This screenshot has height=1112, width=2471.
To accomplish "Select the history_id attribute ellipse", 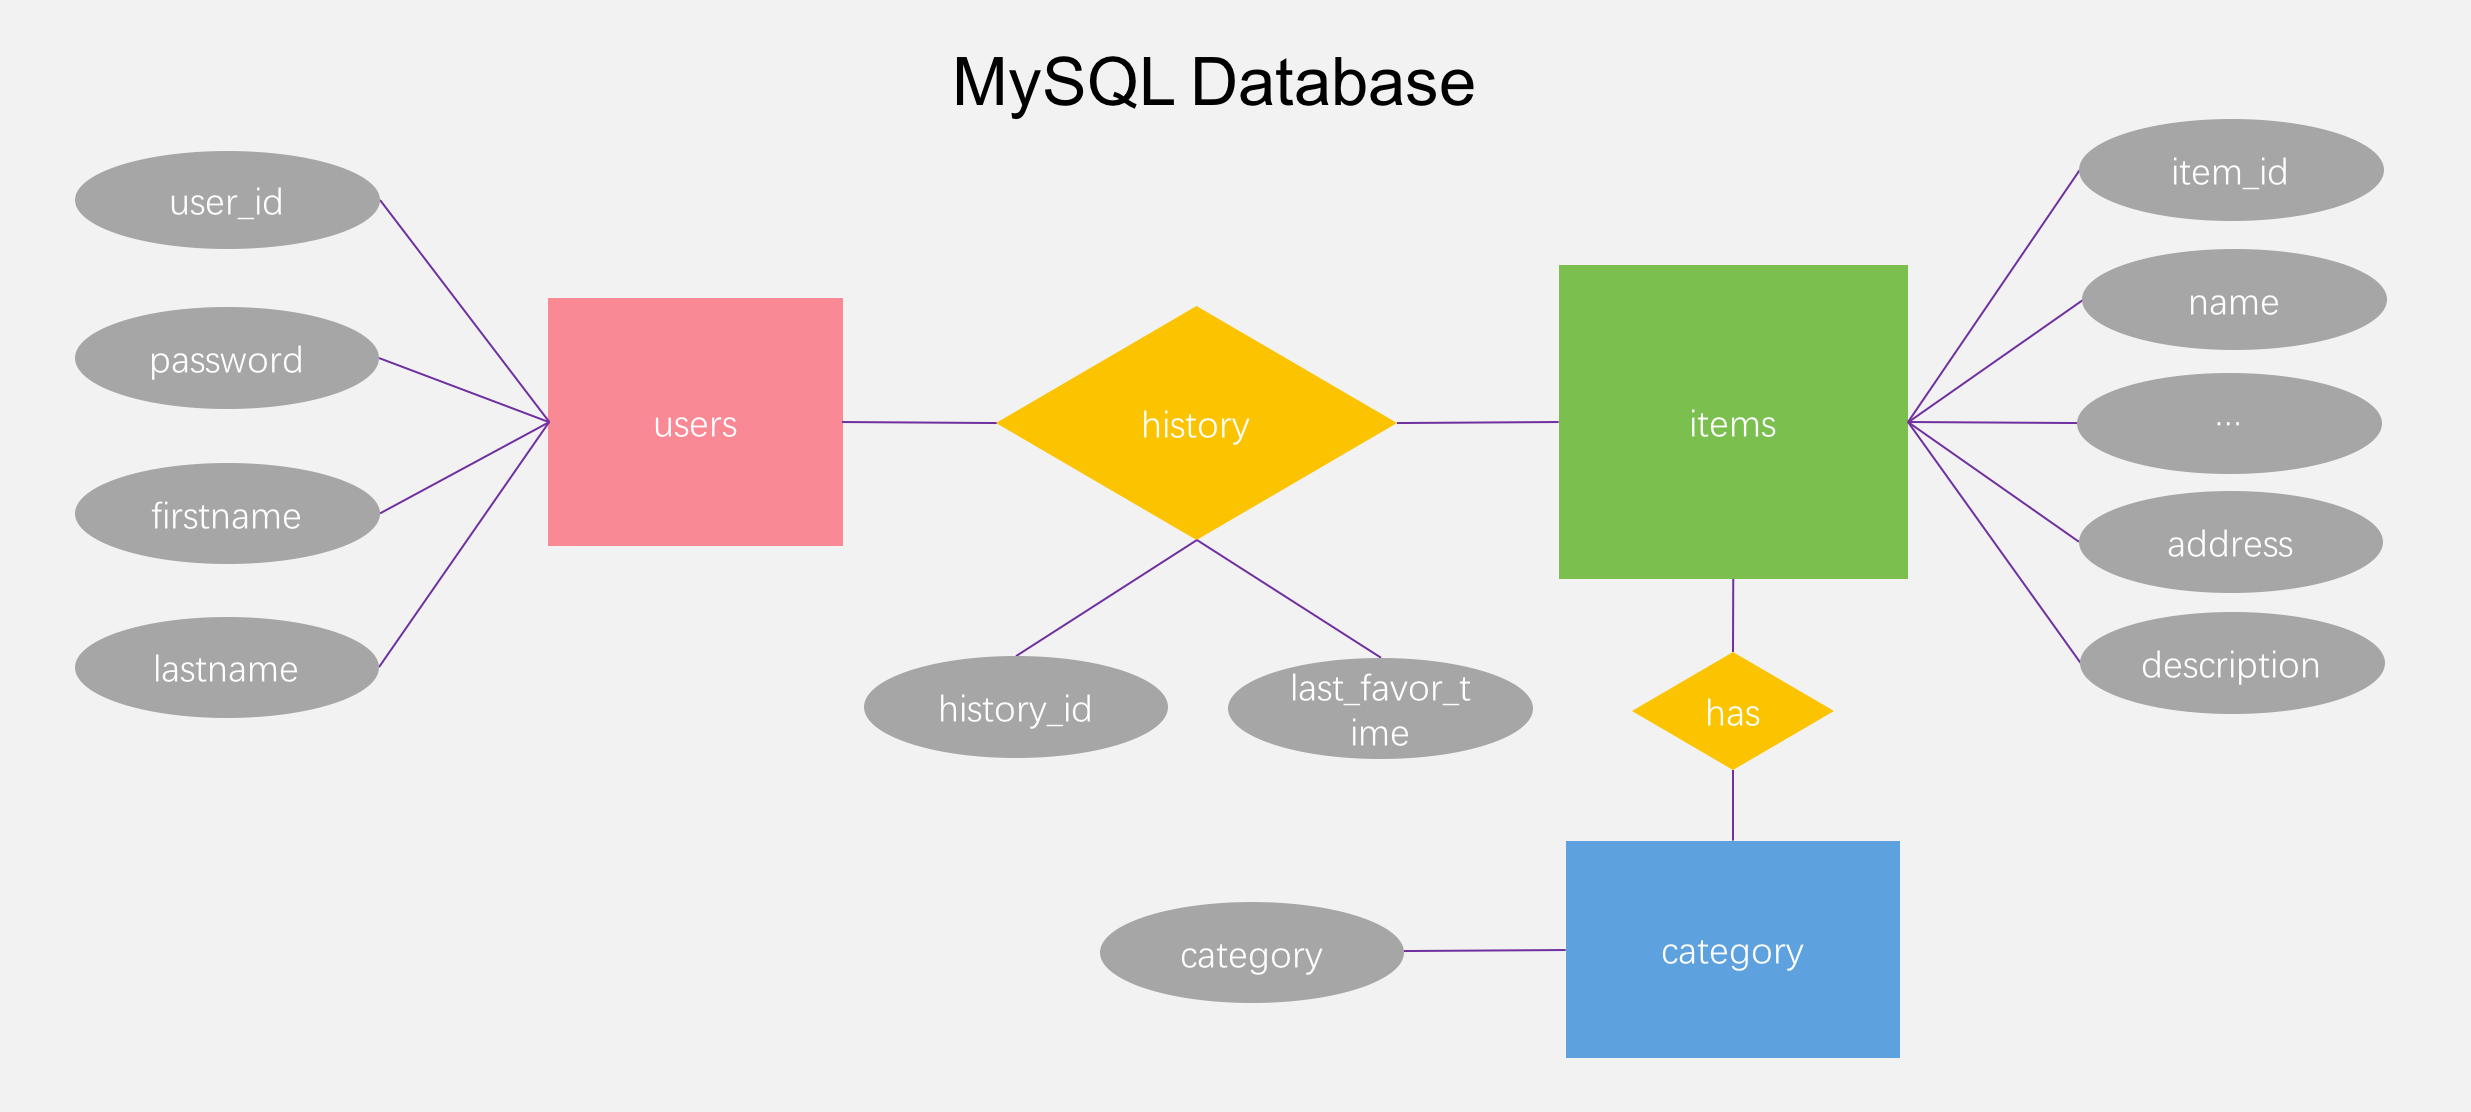I will [1015, 707].
